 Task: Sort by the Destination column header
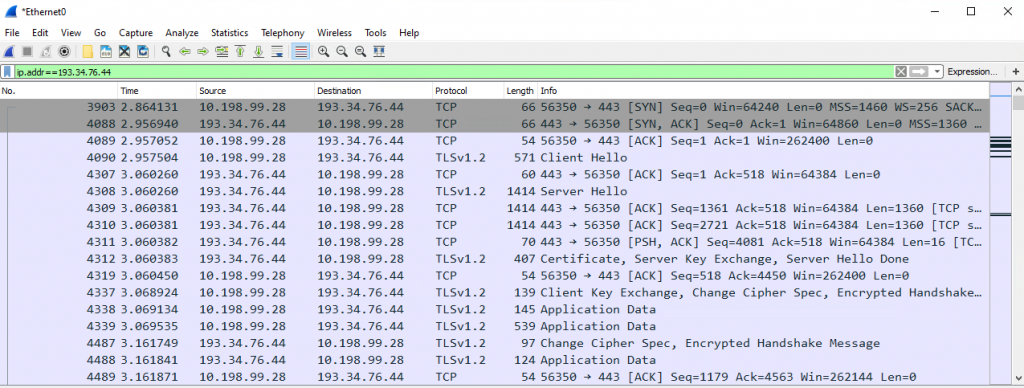click(373, 91)
